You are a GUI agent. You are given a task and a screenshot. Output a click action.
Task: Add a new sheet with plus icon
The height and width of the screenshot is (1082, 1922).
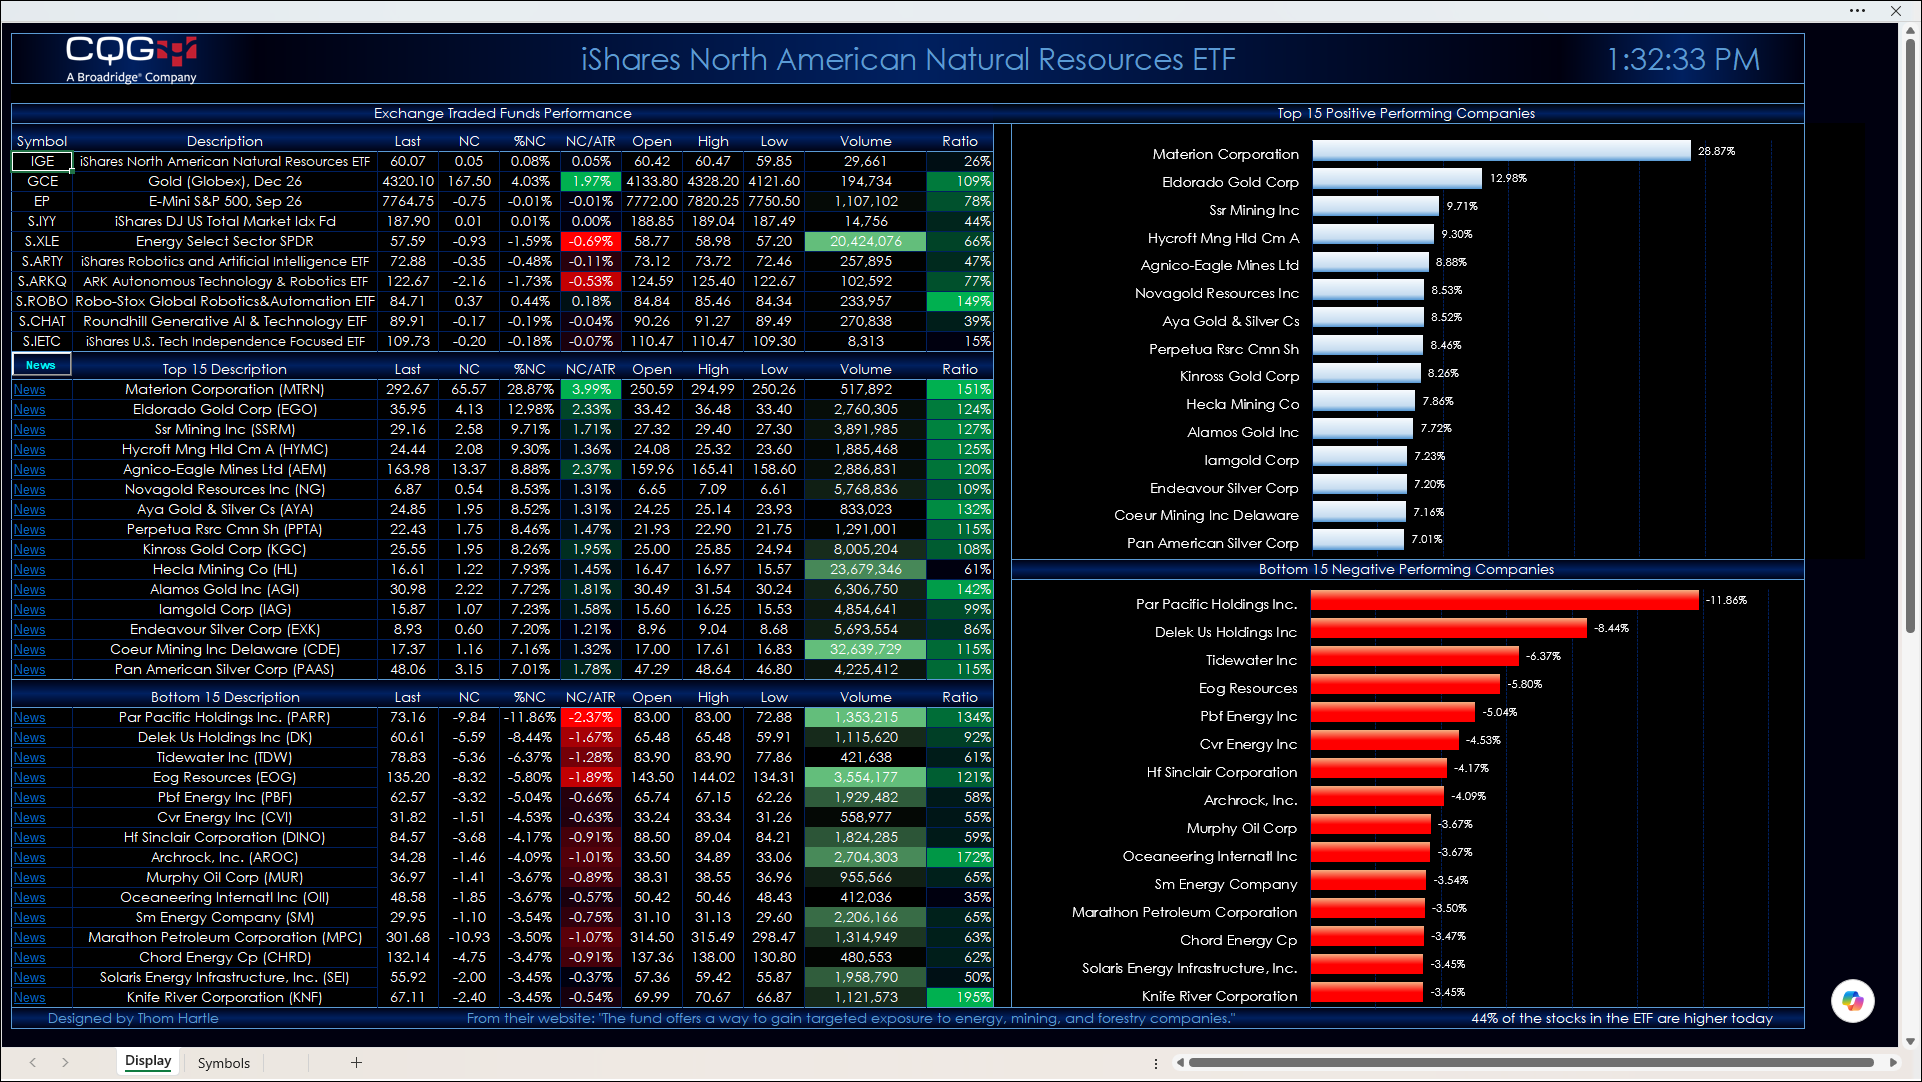[356, 1062]
